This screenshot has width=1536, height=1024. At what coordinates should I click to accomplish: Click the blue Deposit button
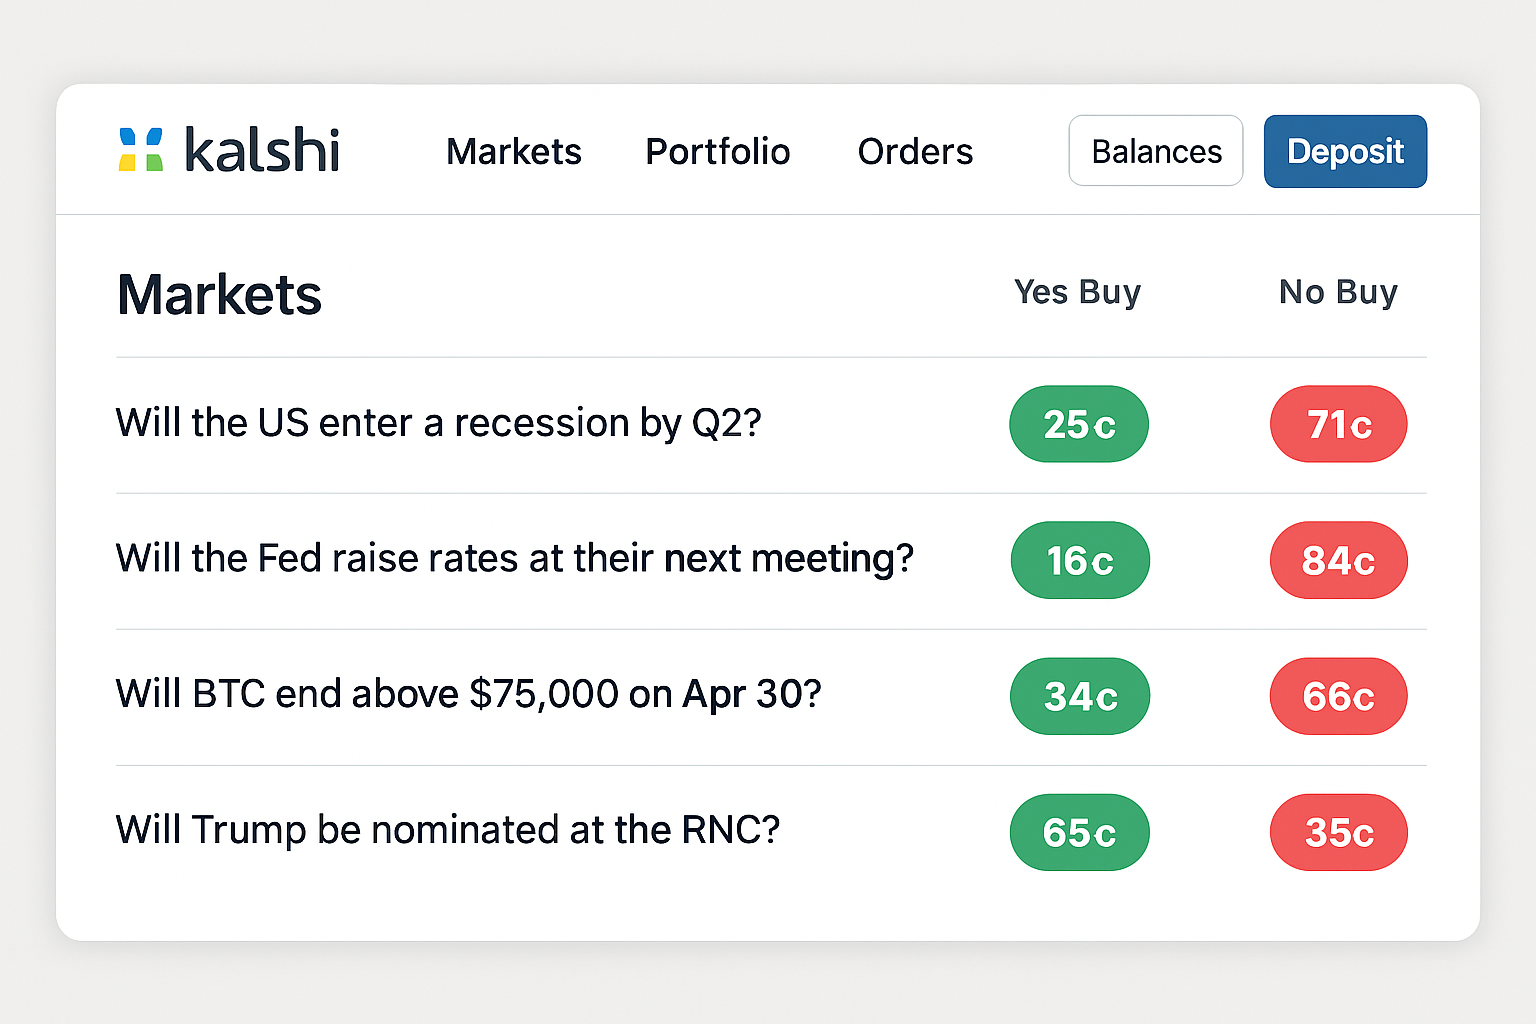click(x=1345, y=151)
